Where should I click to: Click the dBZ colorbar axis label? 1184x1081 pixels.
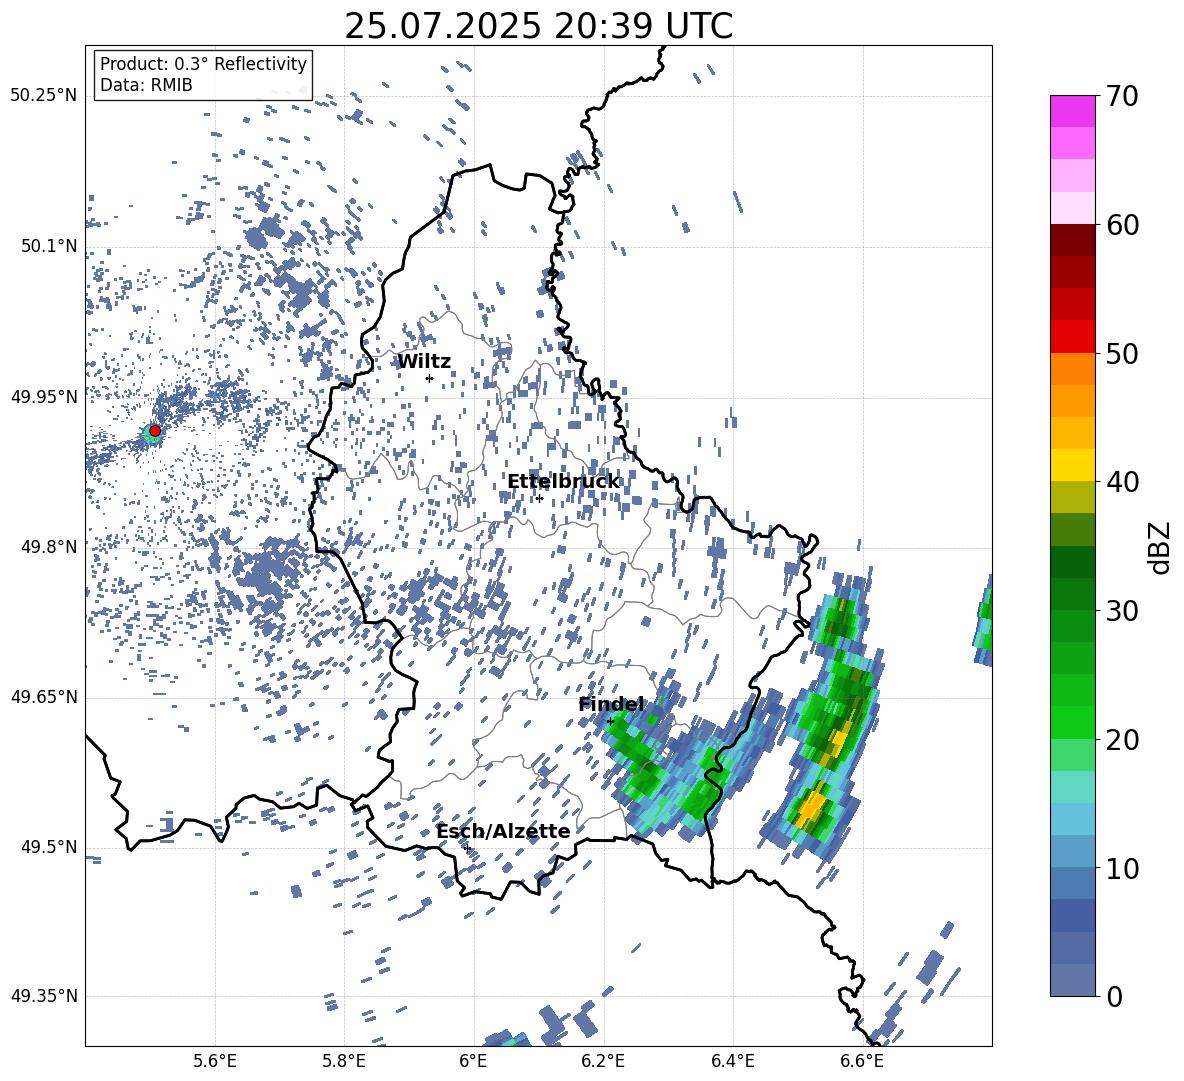coord(1161,547)
